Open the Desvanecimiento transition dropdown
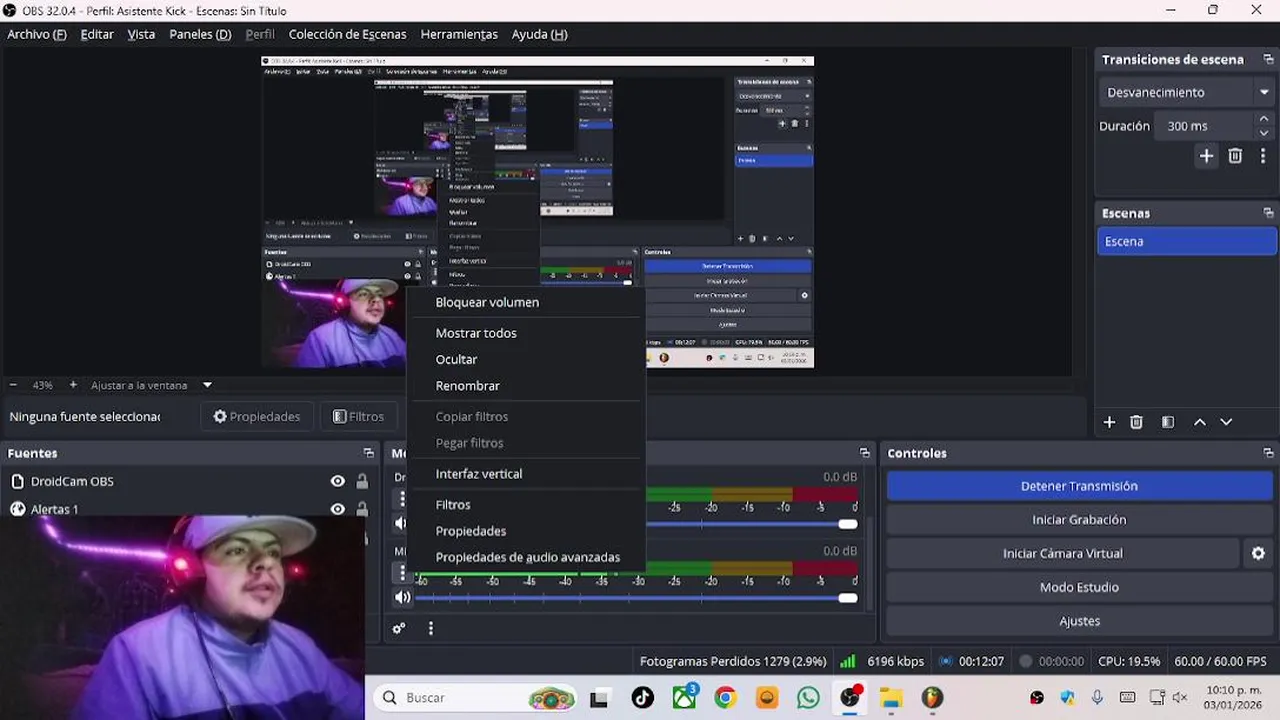This screenshot has width=1280, height=720. click(x=1187, y=92)
